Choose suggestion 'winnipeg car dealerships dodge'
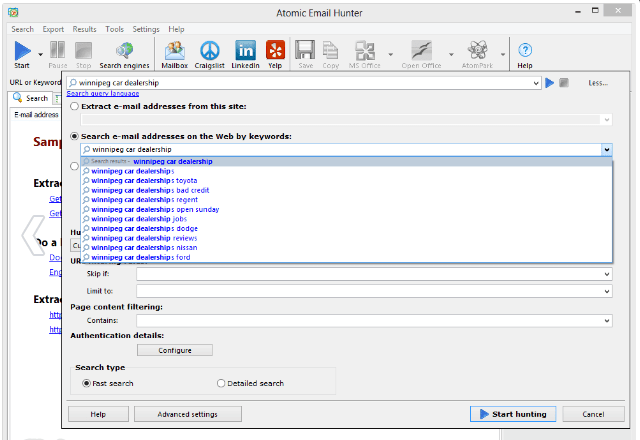 (x=347, y=229)
